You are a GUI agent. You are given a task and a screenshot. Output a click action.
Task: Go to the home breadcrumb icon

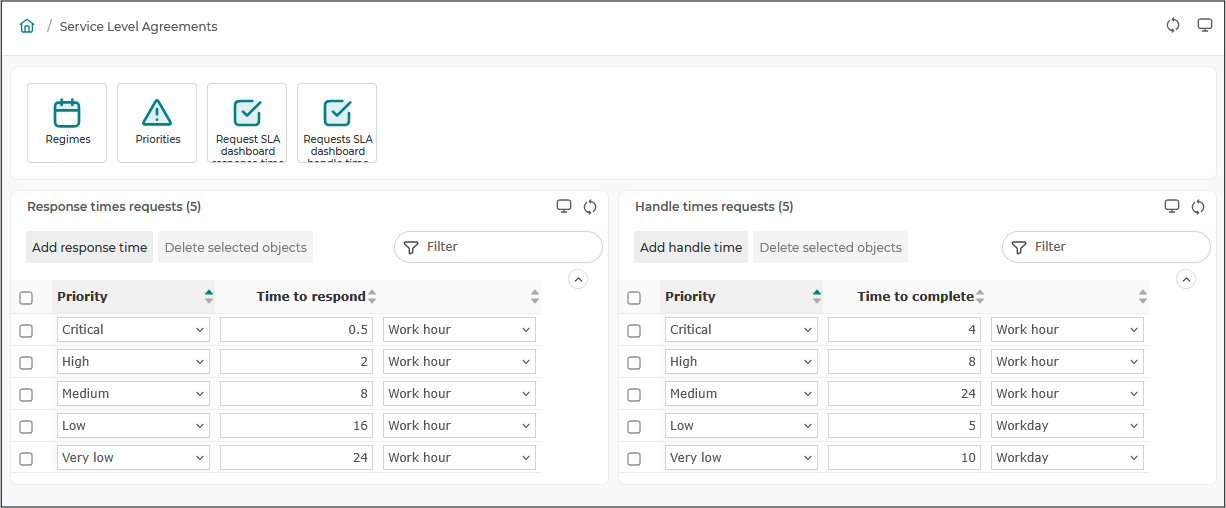point(27,26)
